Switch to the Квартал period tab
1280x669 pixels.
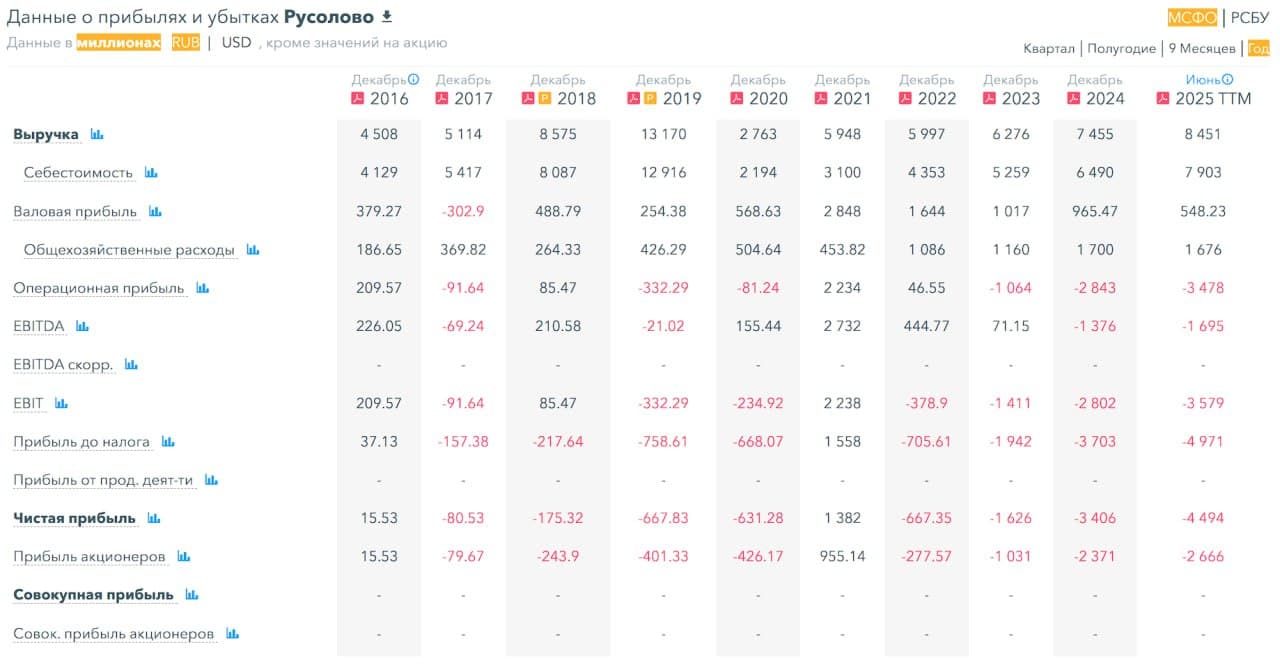(1048, 48)
